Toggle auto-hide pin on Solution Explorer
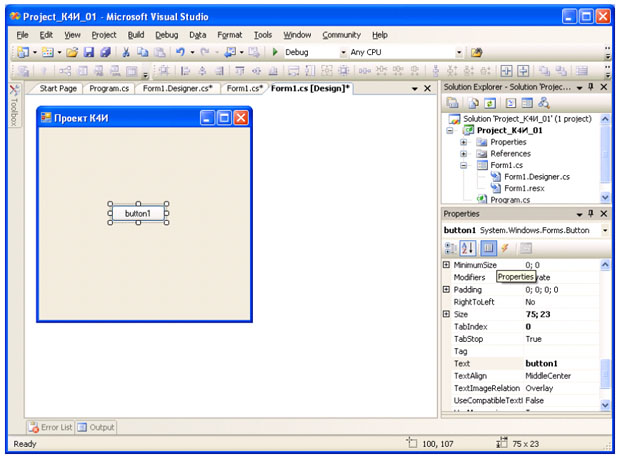Screen dimensions: 620x459 pos(591,87)
